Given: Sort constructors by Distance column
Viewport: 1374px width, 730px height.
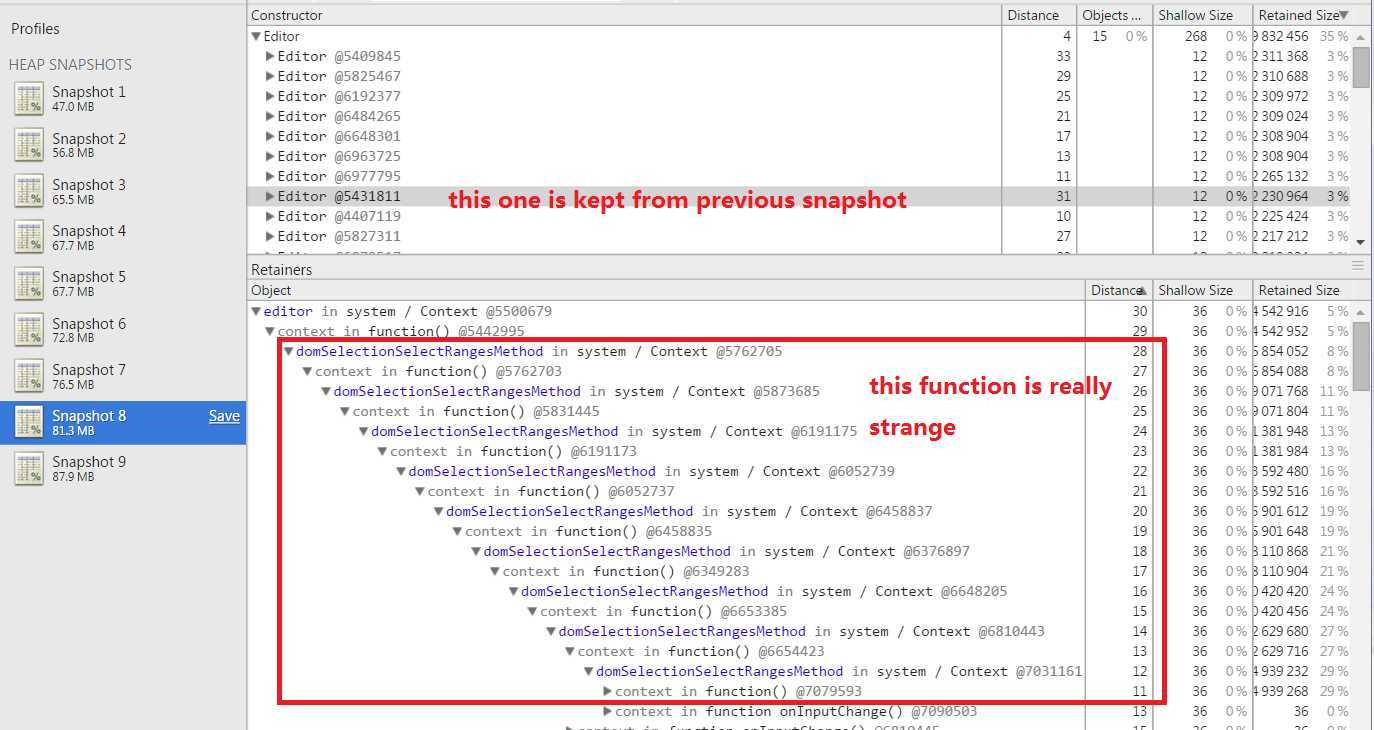Looking at the screenshot, I should 1038,15.
